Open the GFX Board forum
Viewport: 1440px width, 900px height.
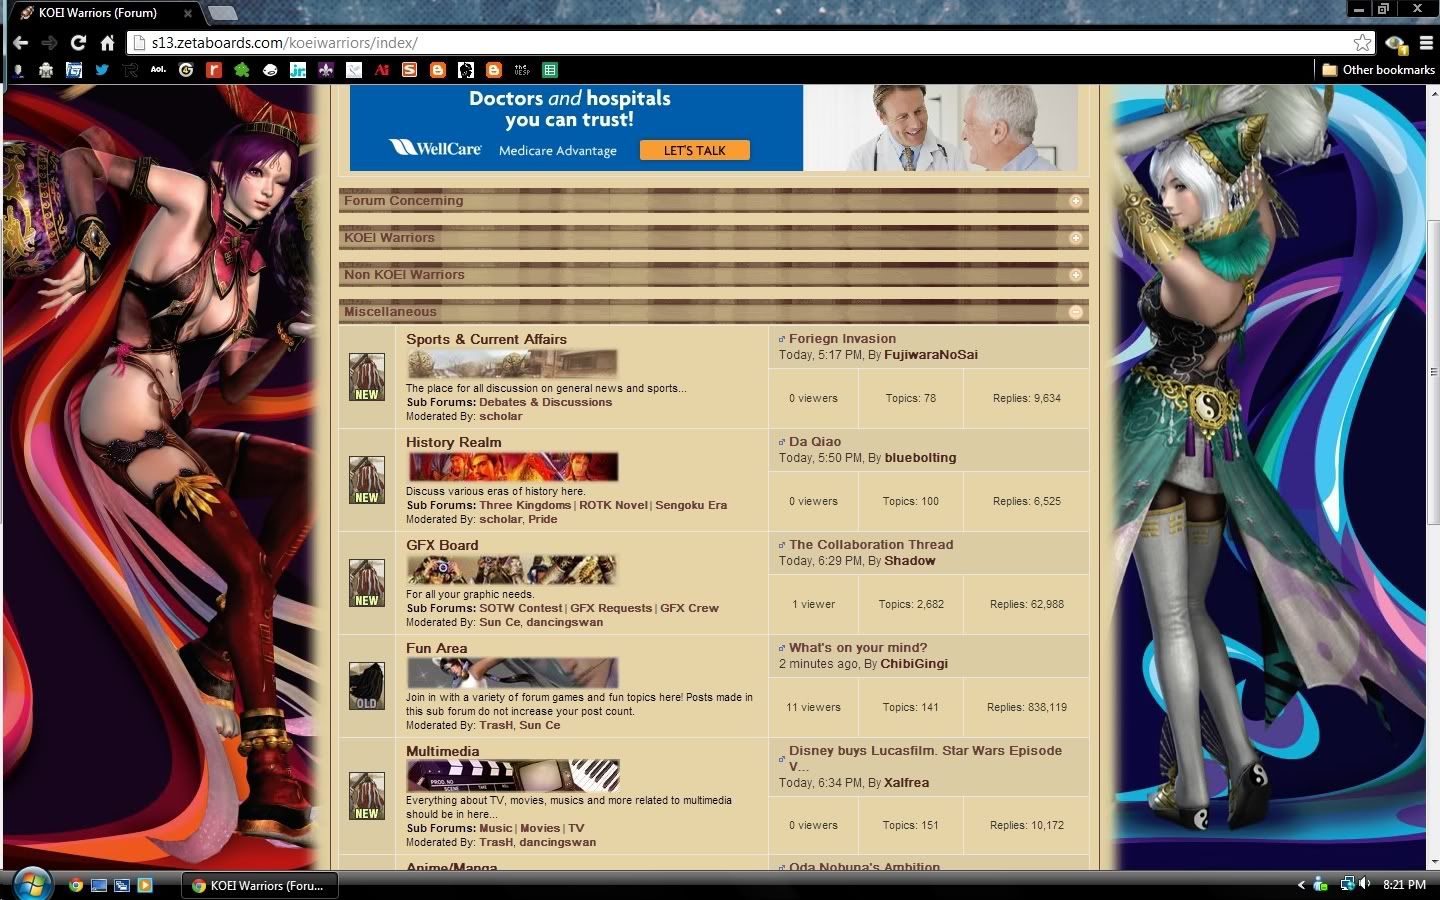click(x=442, y=545)
